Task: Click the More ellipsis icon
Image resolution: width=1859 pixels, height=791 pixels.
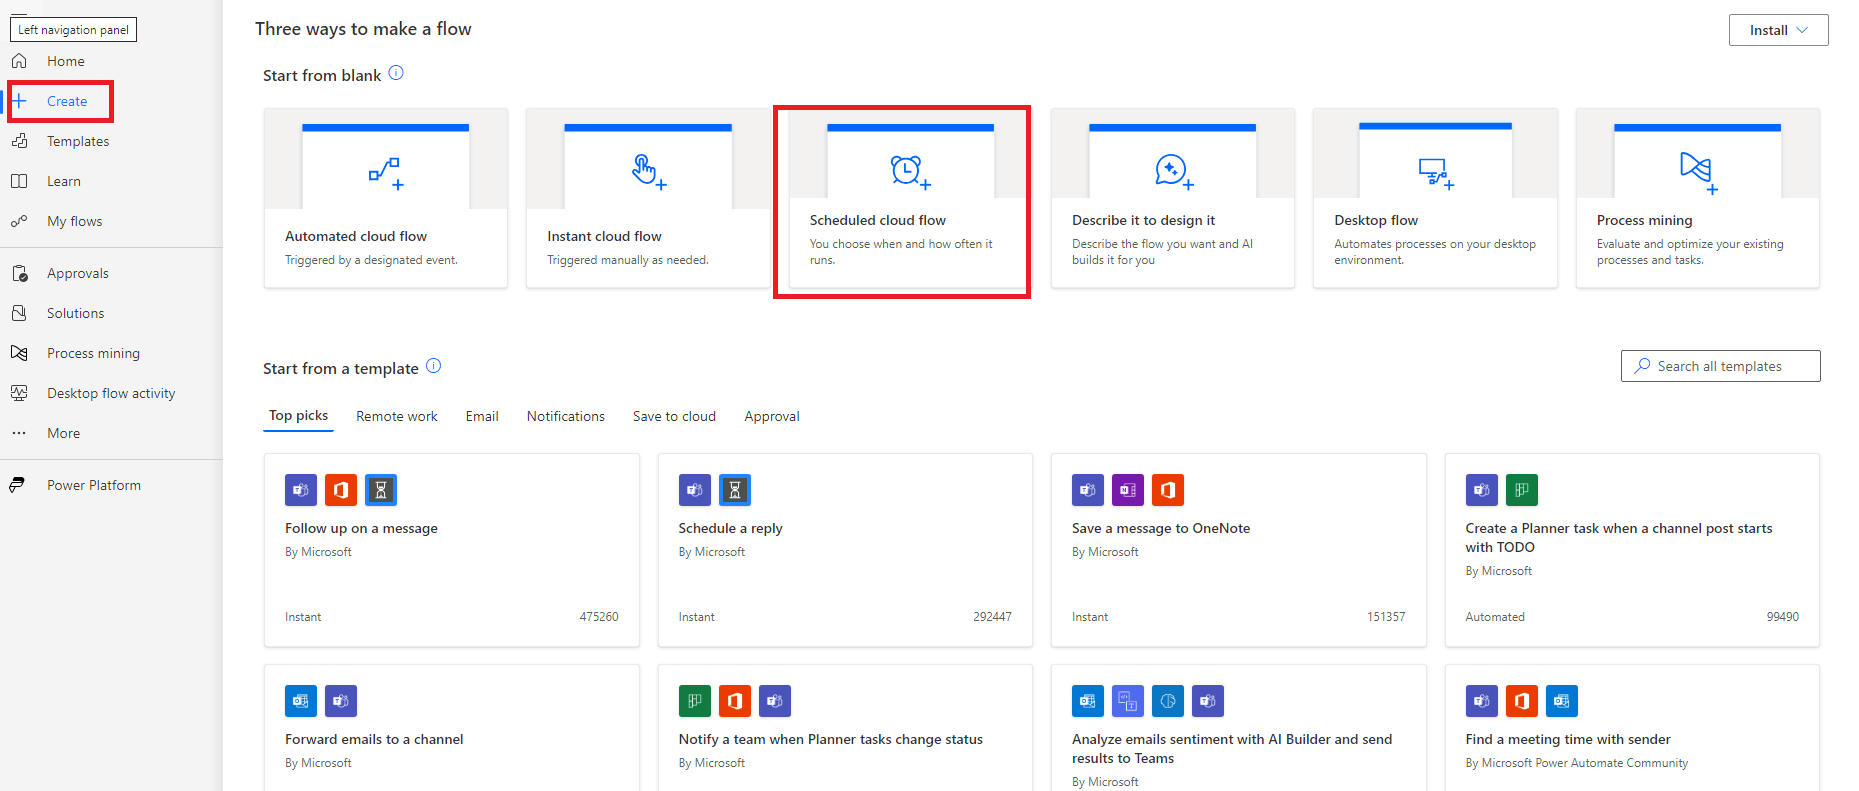Action: [19, 433]
